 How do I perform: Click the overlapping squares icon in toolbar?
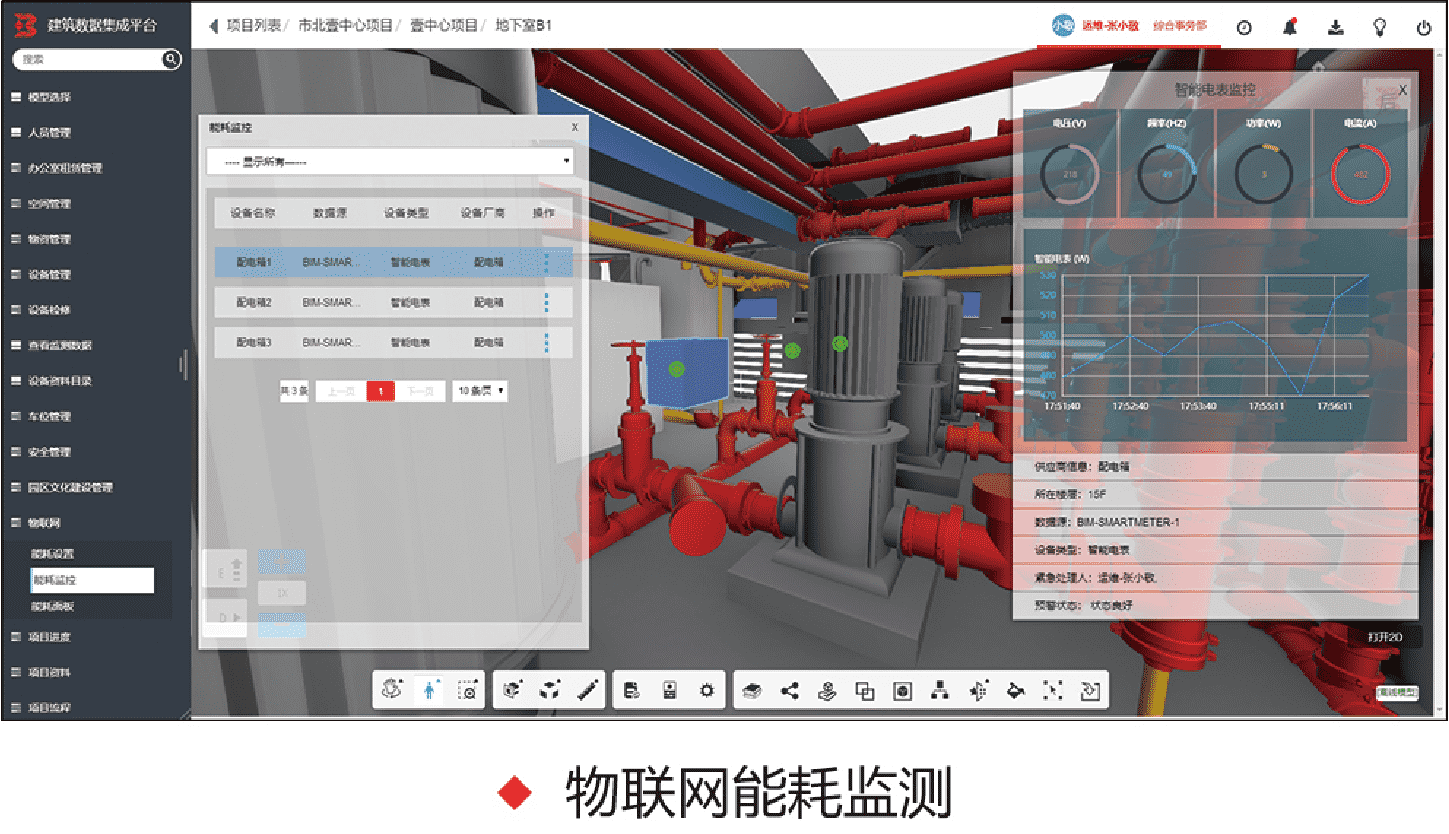click(x=865, y=690)
